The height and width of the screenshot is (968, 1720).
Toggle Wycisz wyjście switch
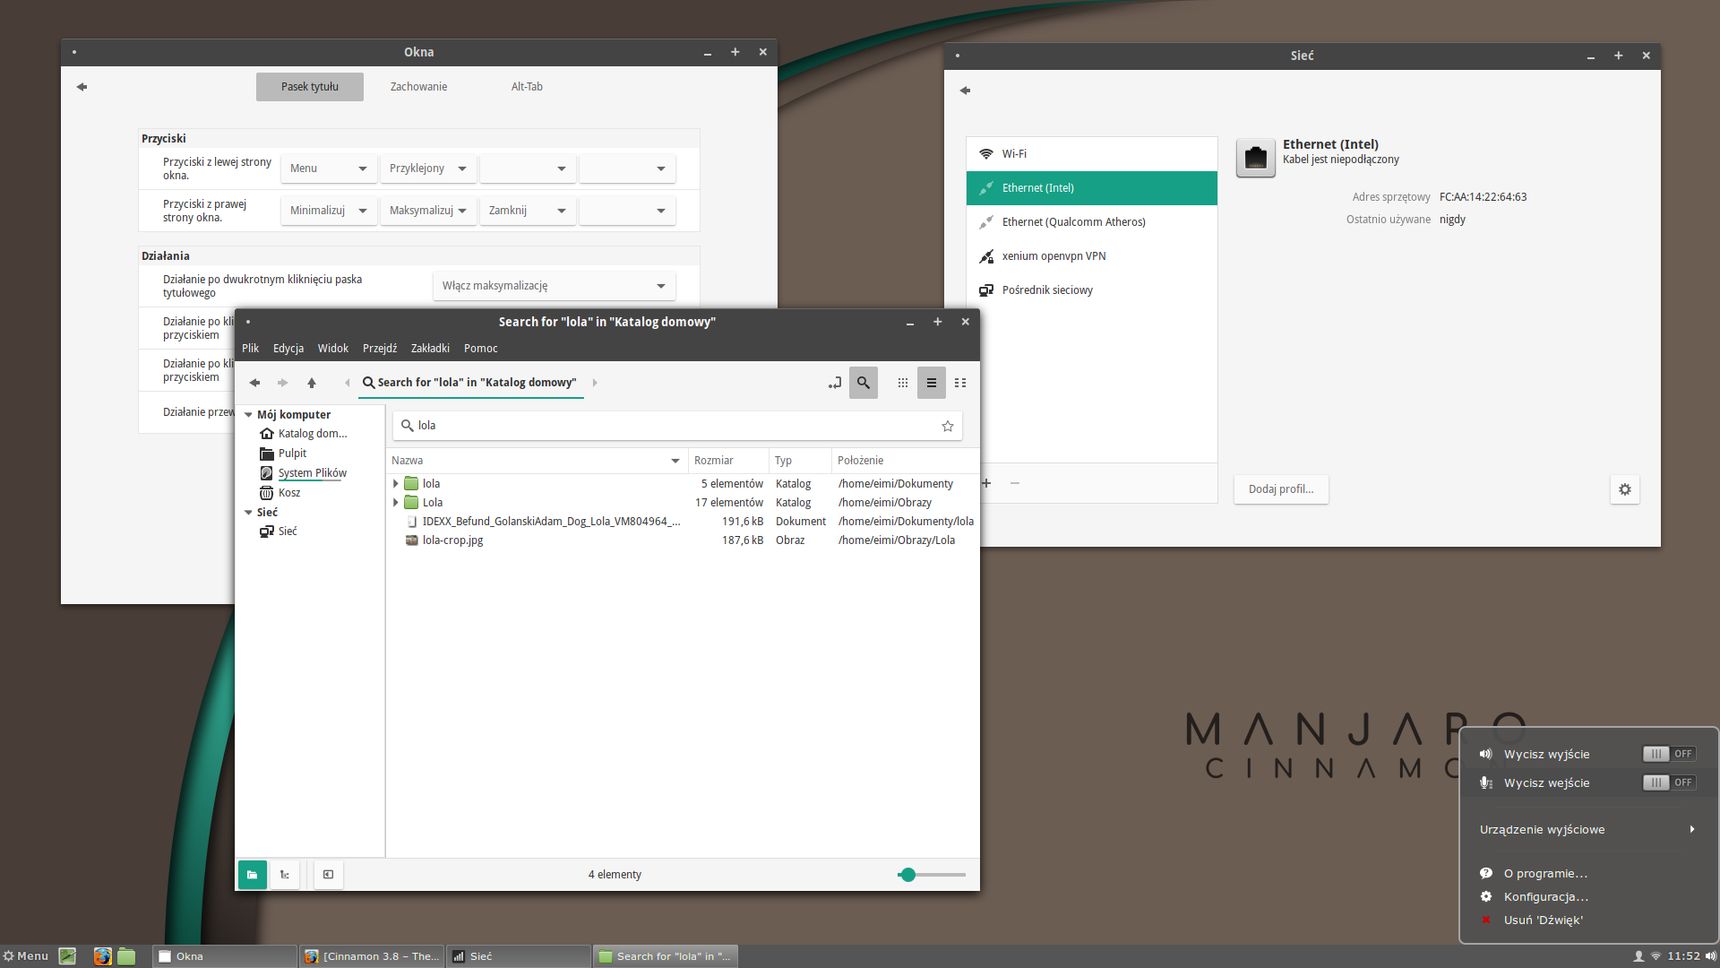click(x=1669, y=754)
